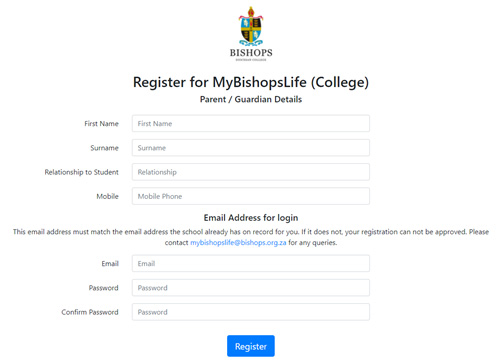496x363 pixels.
Task: Select the Relationship to Student field
Action: 251,172
